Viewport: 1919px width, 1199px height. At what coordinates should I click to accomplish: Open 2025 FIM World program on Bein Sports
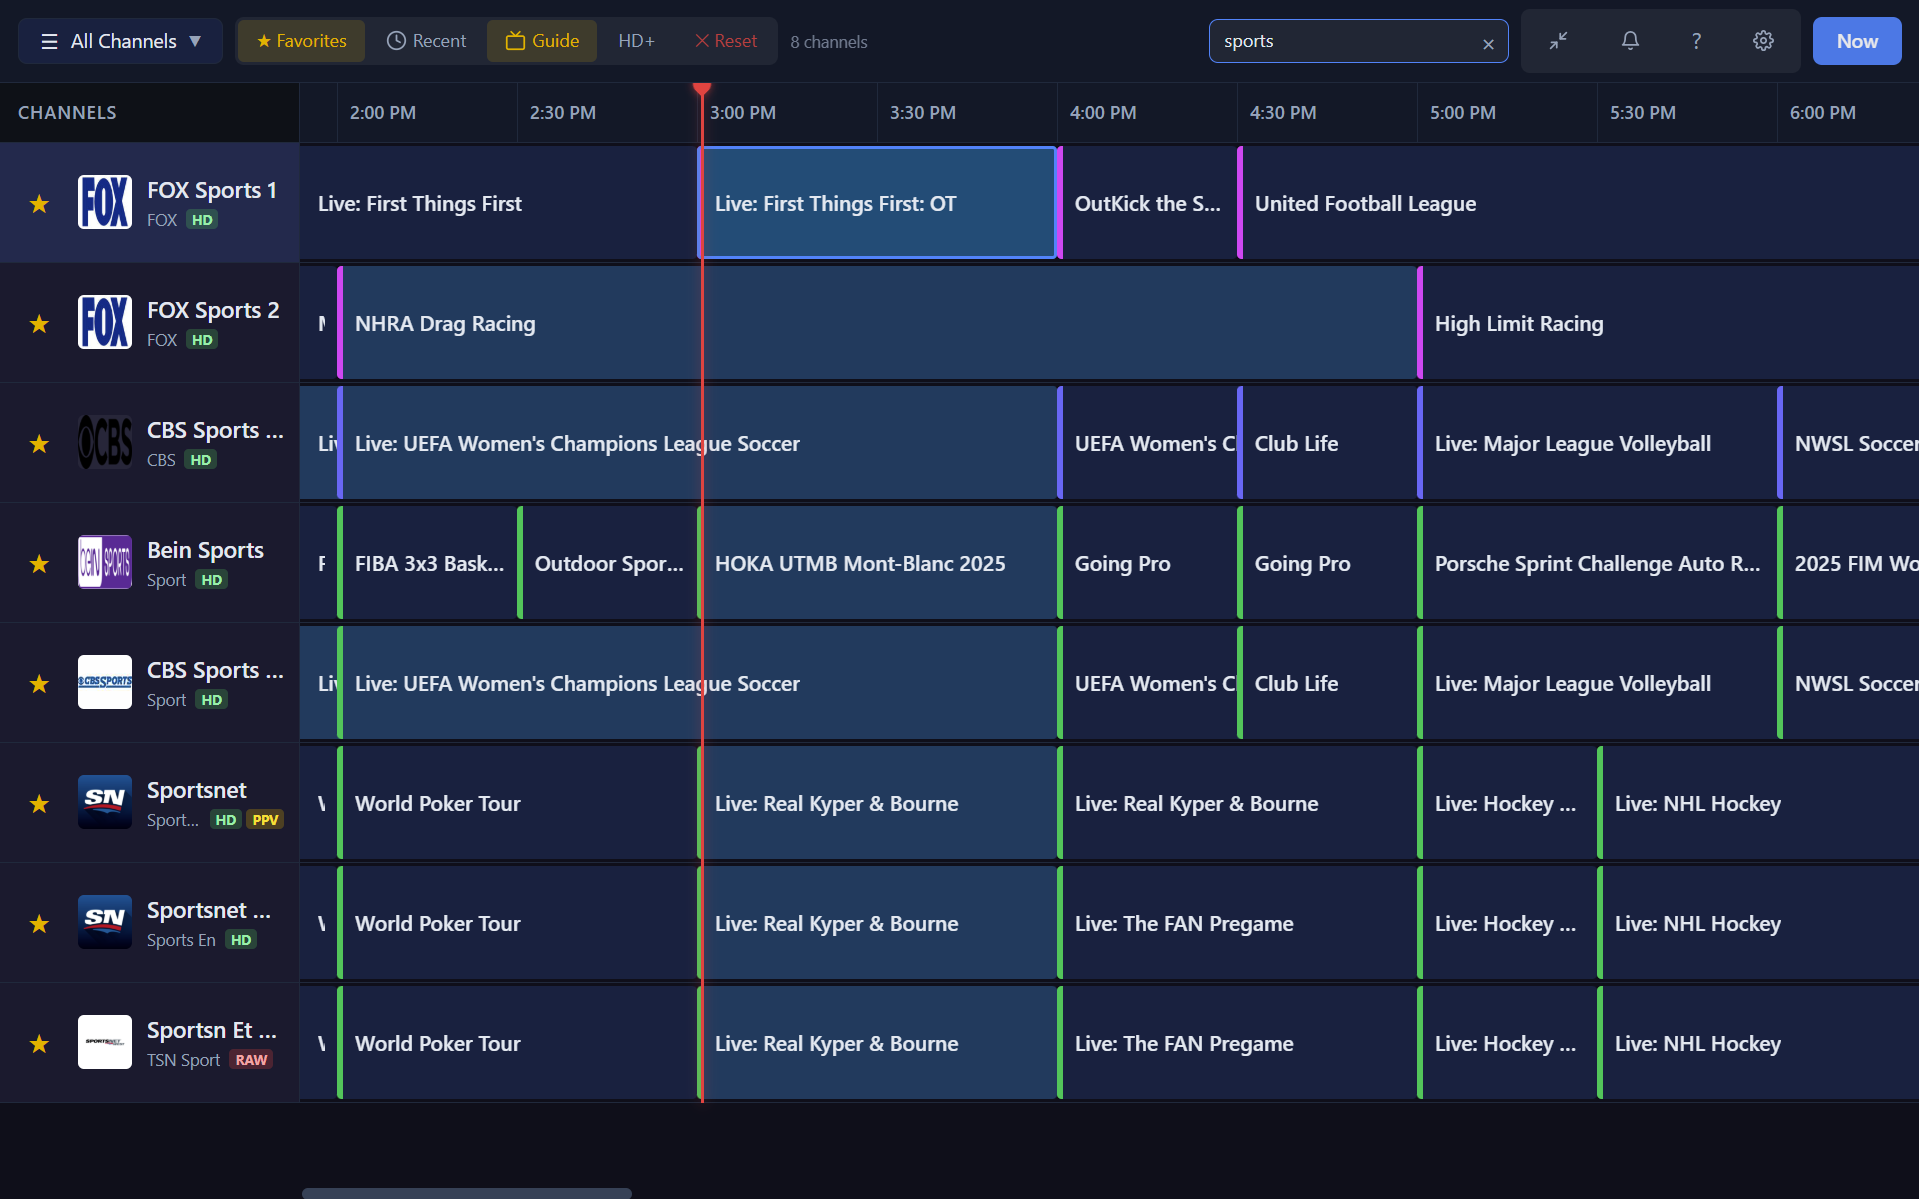(x=1848, y=563)
